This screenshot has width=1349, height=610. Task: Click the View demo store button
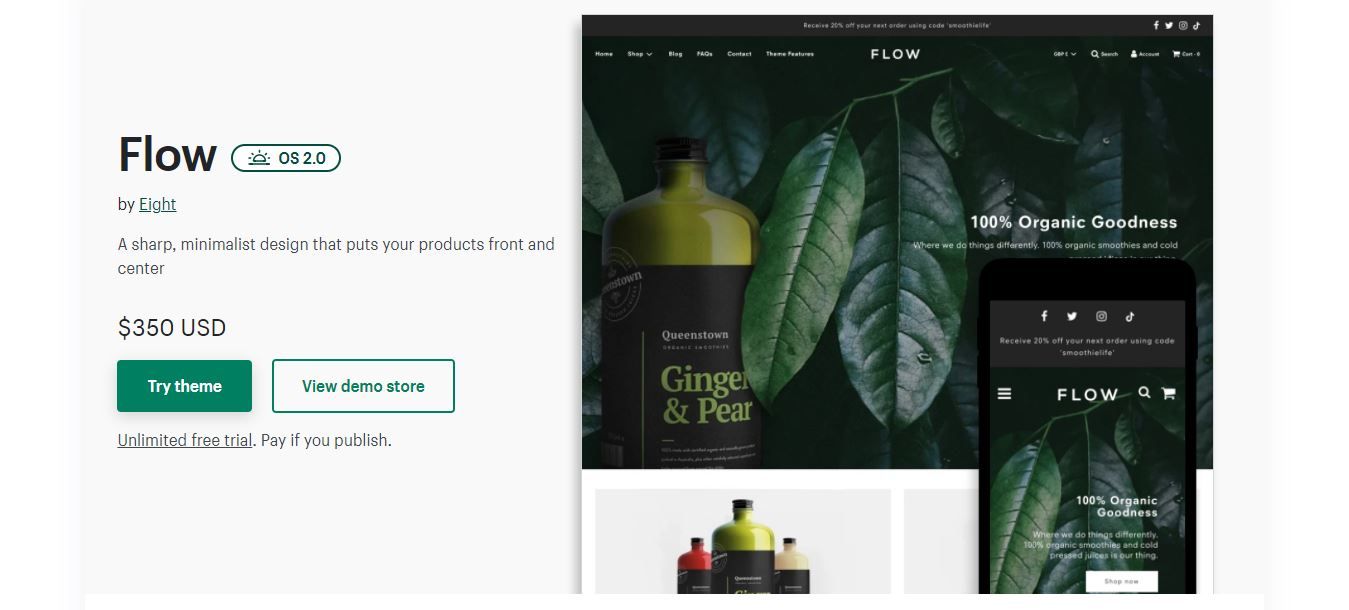(363, 386)
